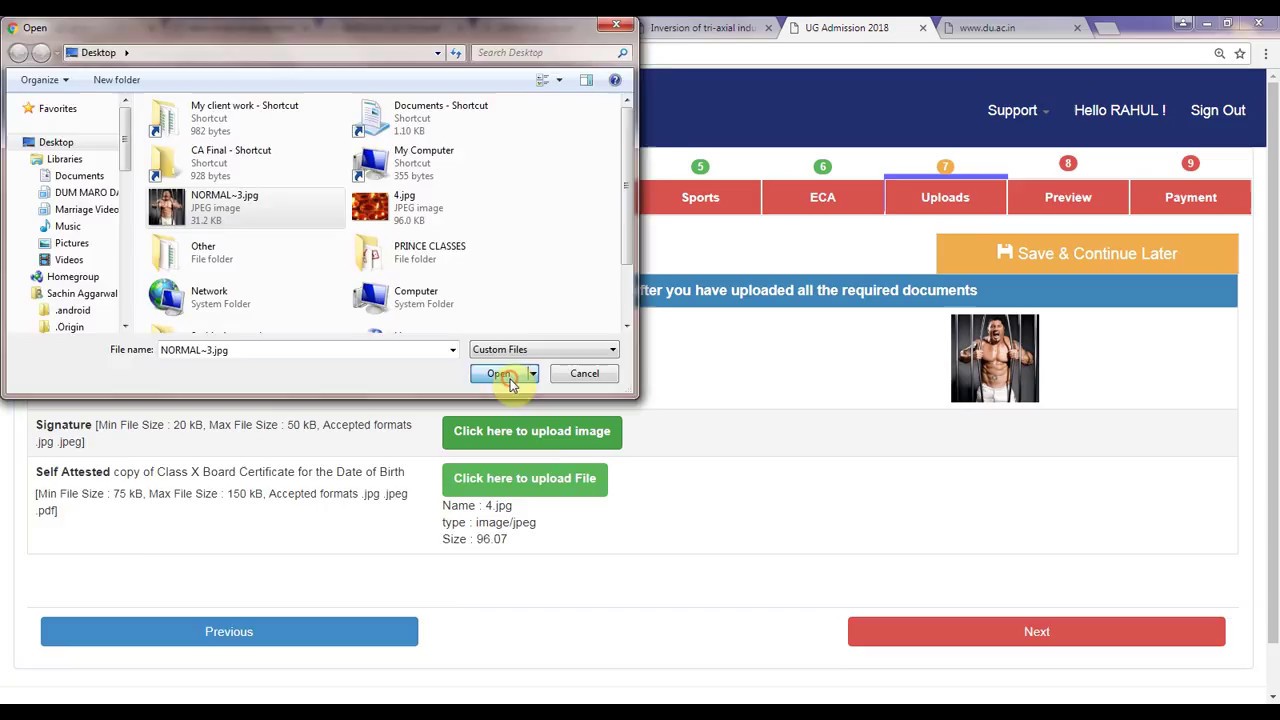Click upload image button for Signature

pos(532,431)
